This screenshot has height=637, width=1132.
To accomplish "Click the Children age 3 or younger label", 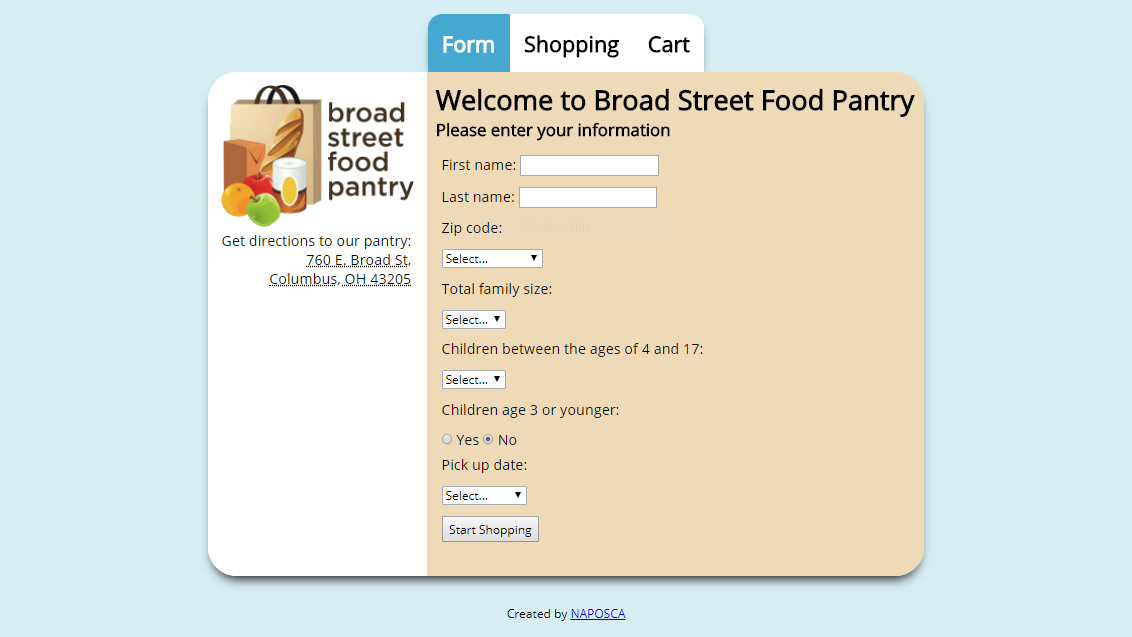I will tap(531, 410).
